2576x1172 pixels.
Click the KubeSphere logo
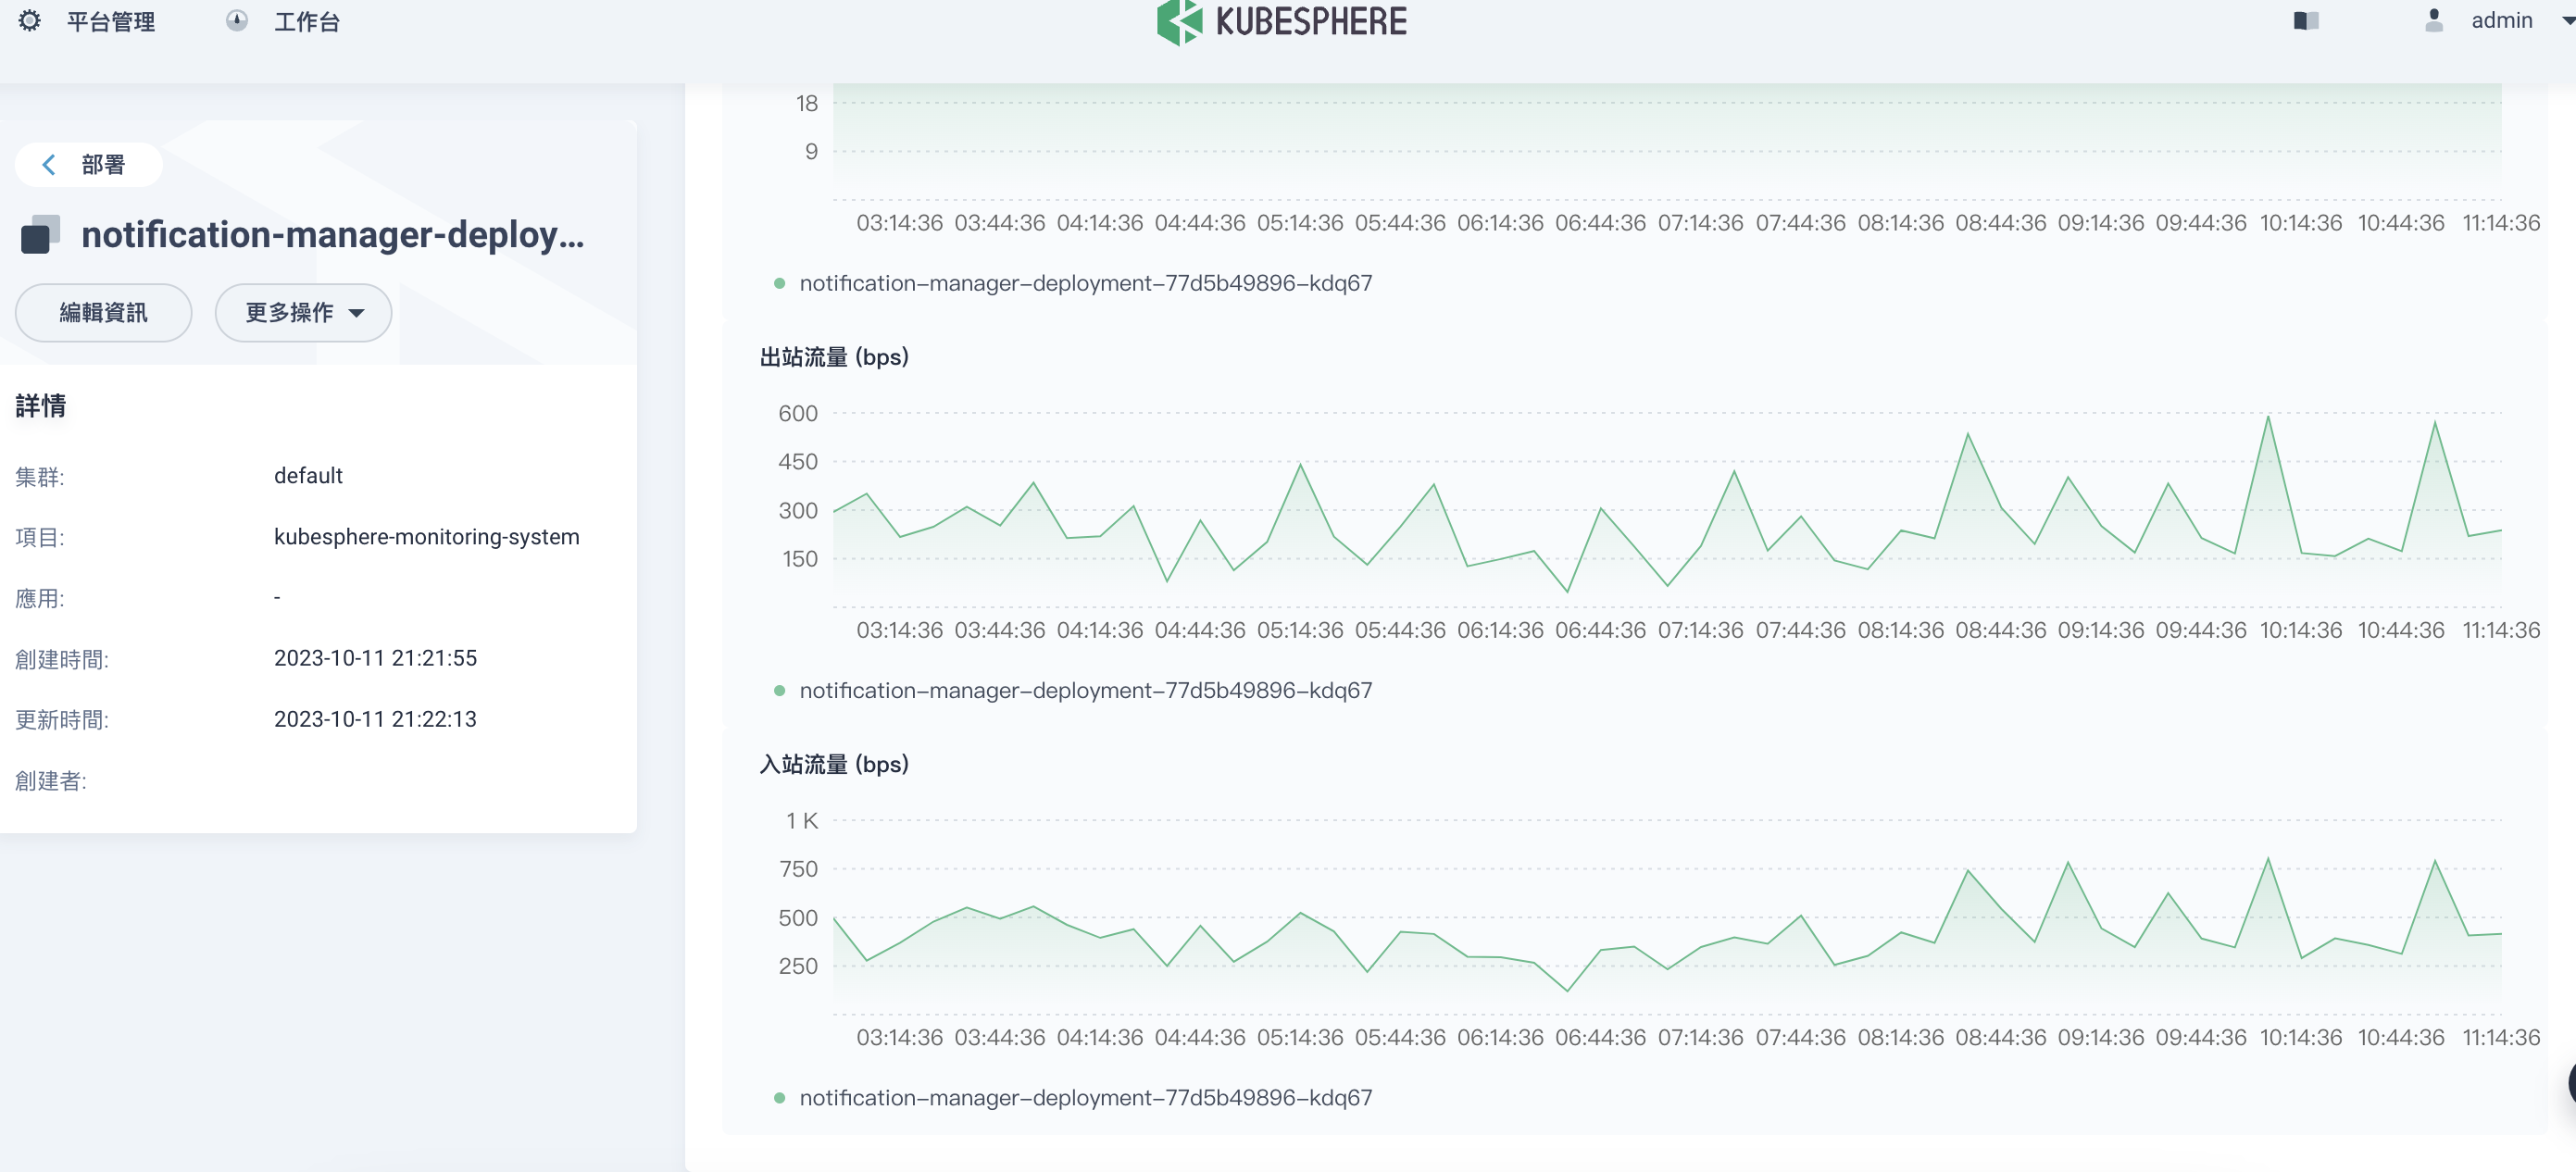1281,21
